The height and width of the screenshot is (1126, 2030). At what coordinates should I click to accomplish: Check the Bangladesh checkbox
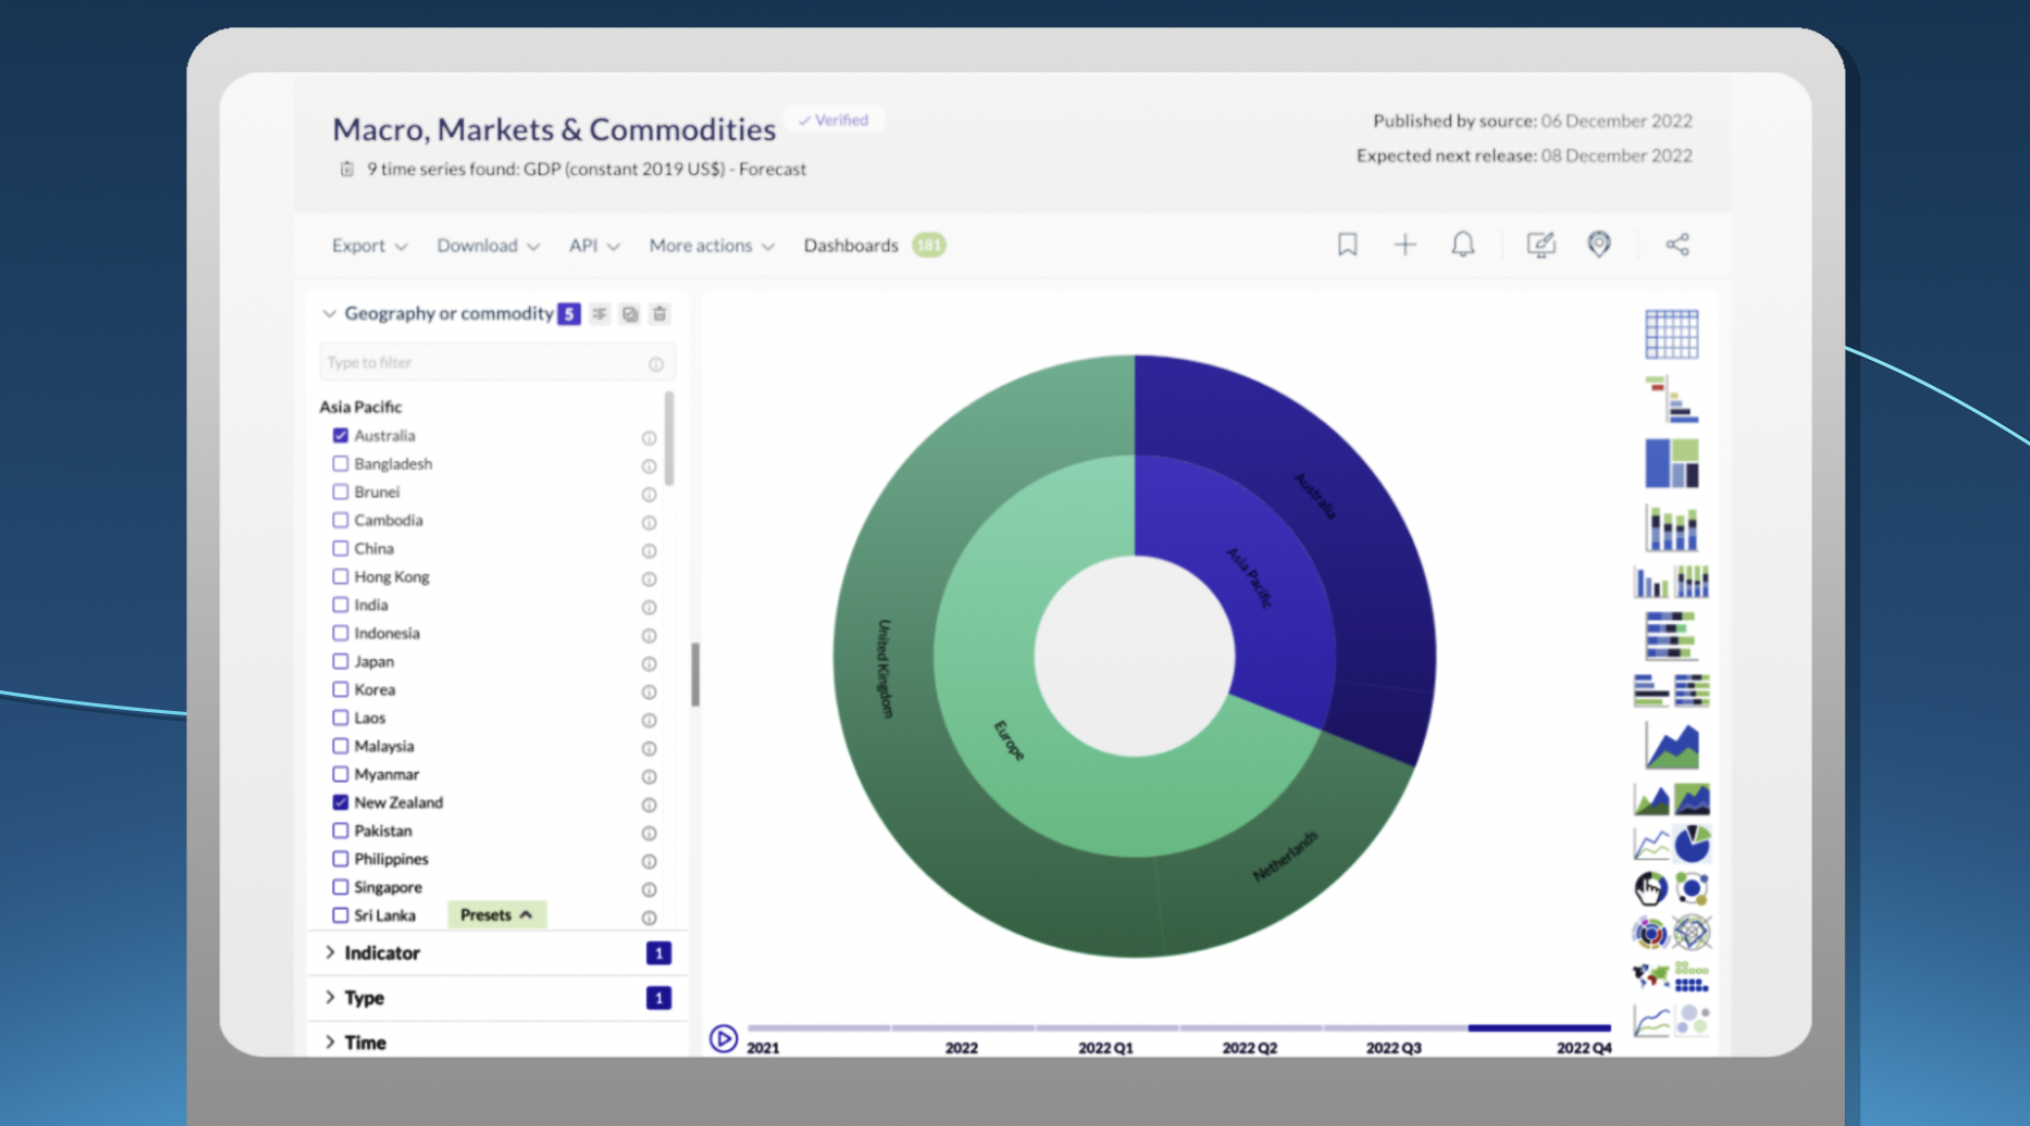341,464
